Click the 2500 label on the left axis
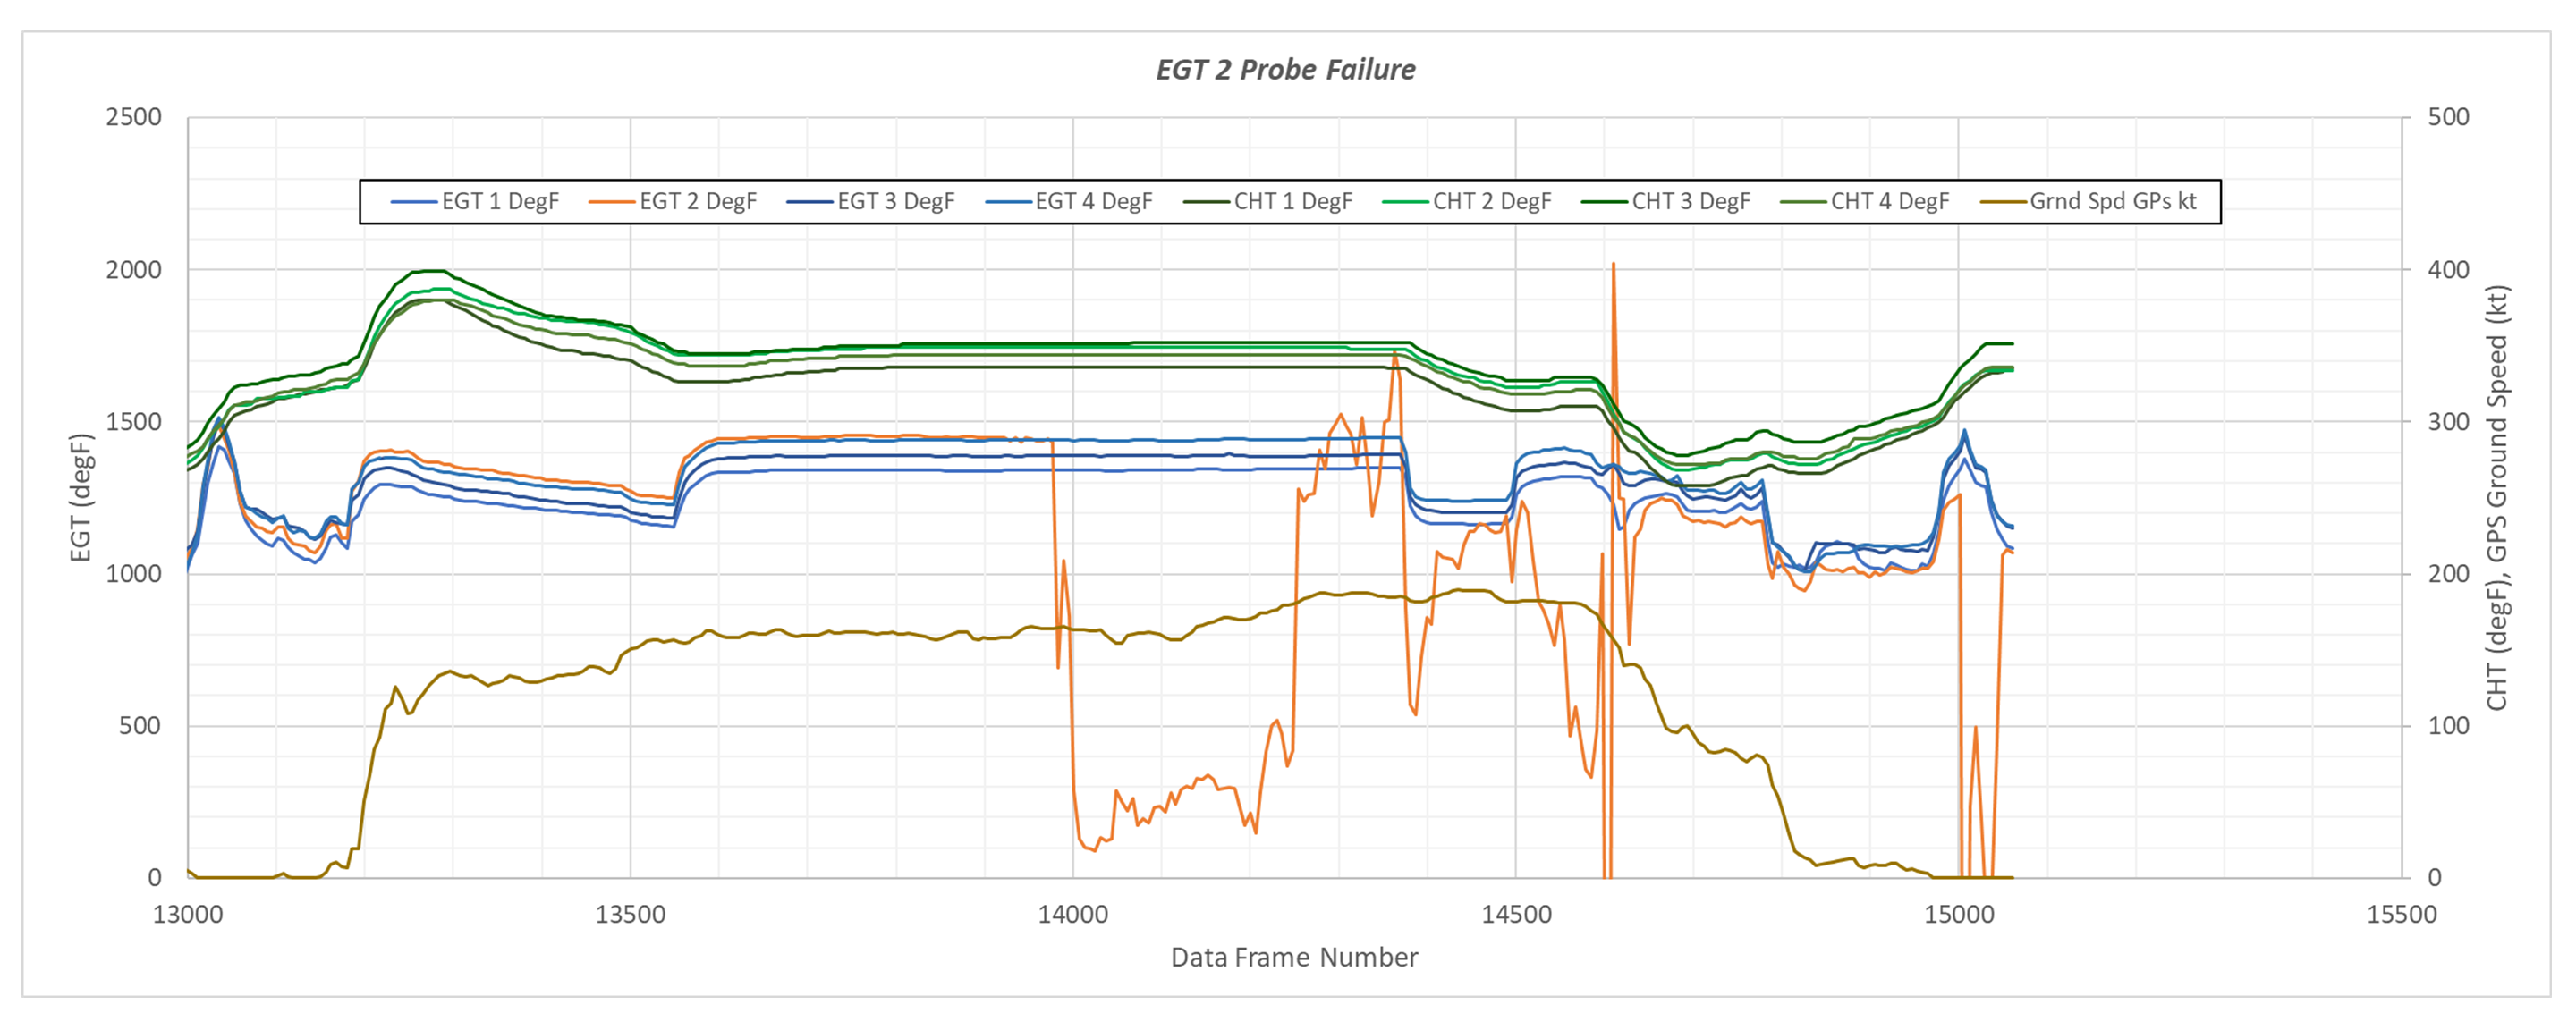 [134, 118]
